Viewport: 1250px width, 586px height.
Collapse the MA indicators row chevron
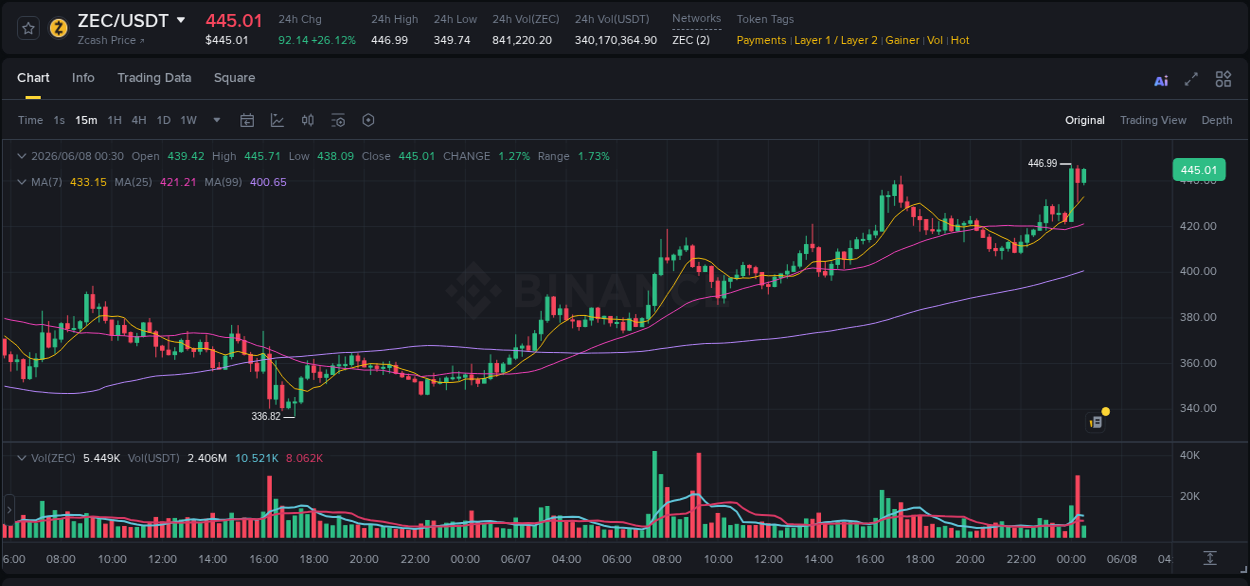coord(21,182)
